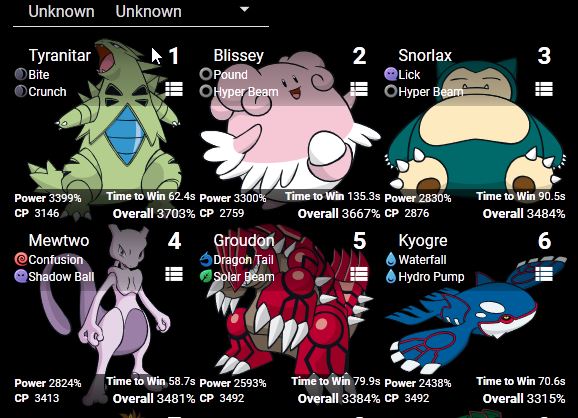Select the Tyranitar name label
The width and height of the screenshot is (578, 418).
click(60, 56)
